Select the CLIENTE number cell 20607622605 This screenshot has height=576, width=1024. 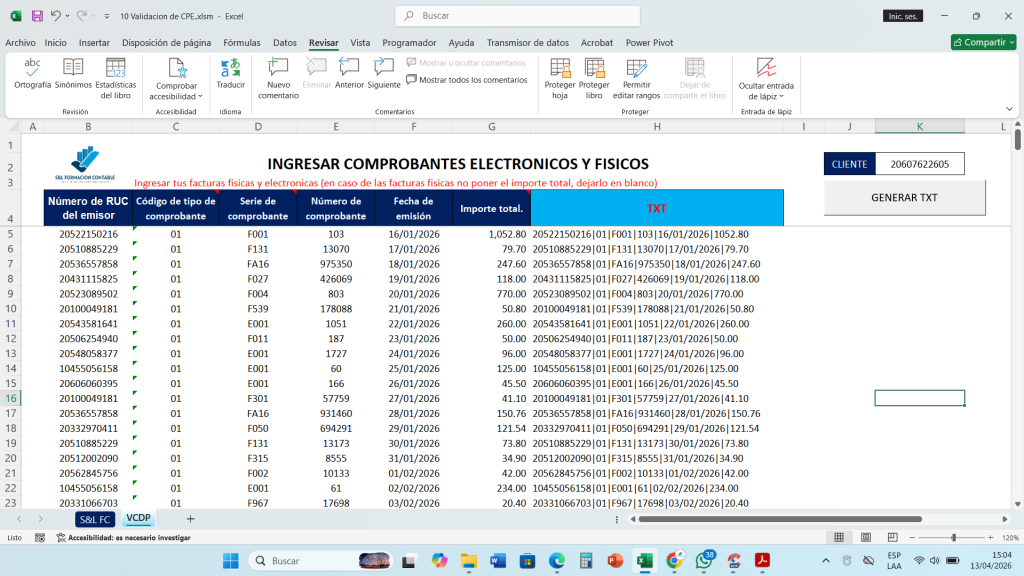[920, 163]
